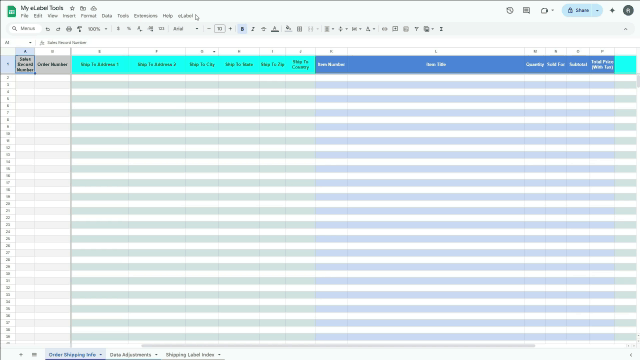
Task: Click the font size input field
Action: pyautogui.click(x=220, y=29)
